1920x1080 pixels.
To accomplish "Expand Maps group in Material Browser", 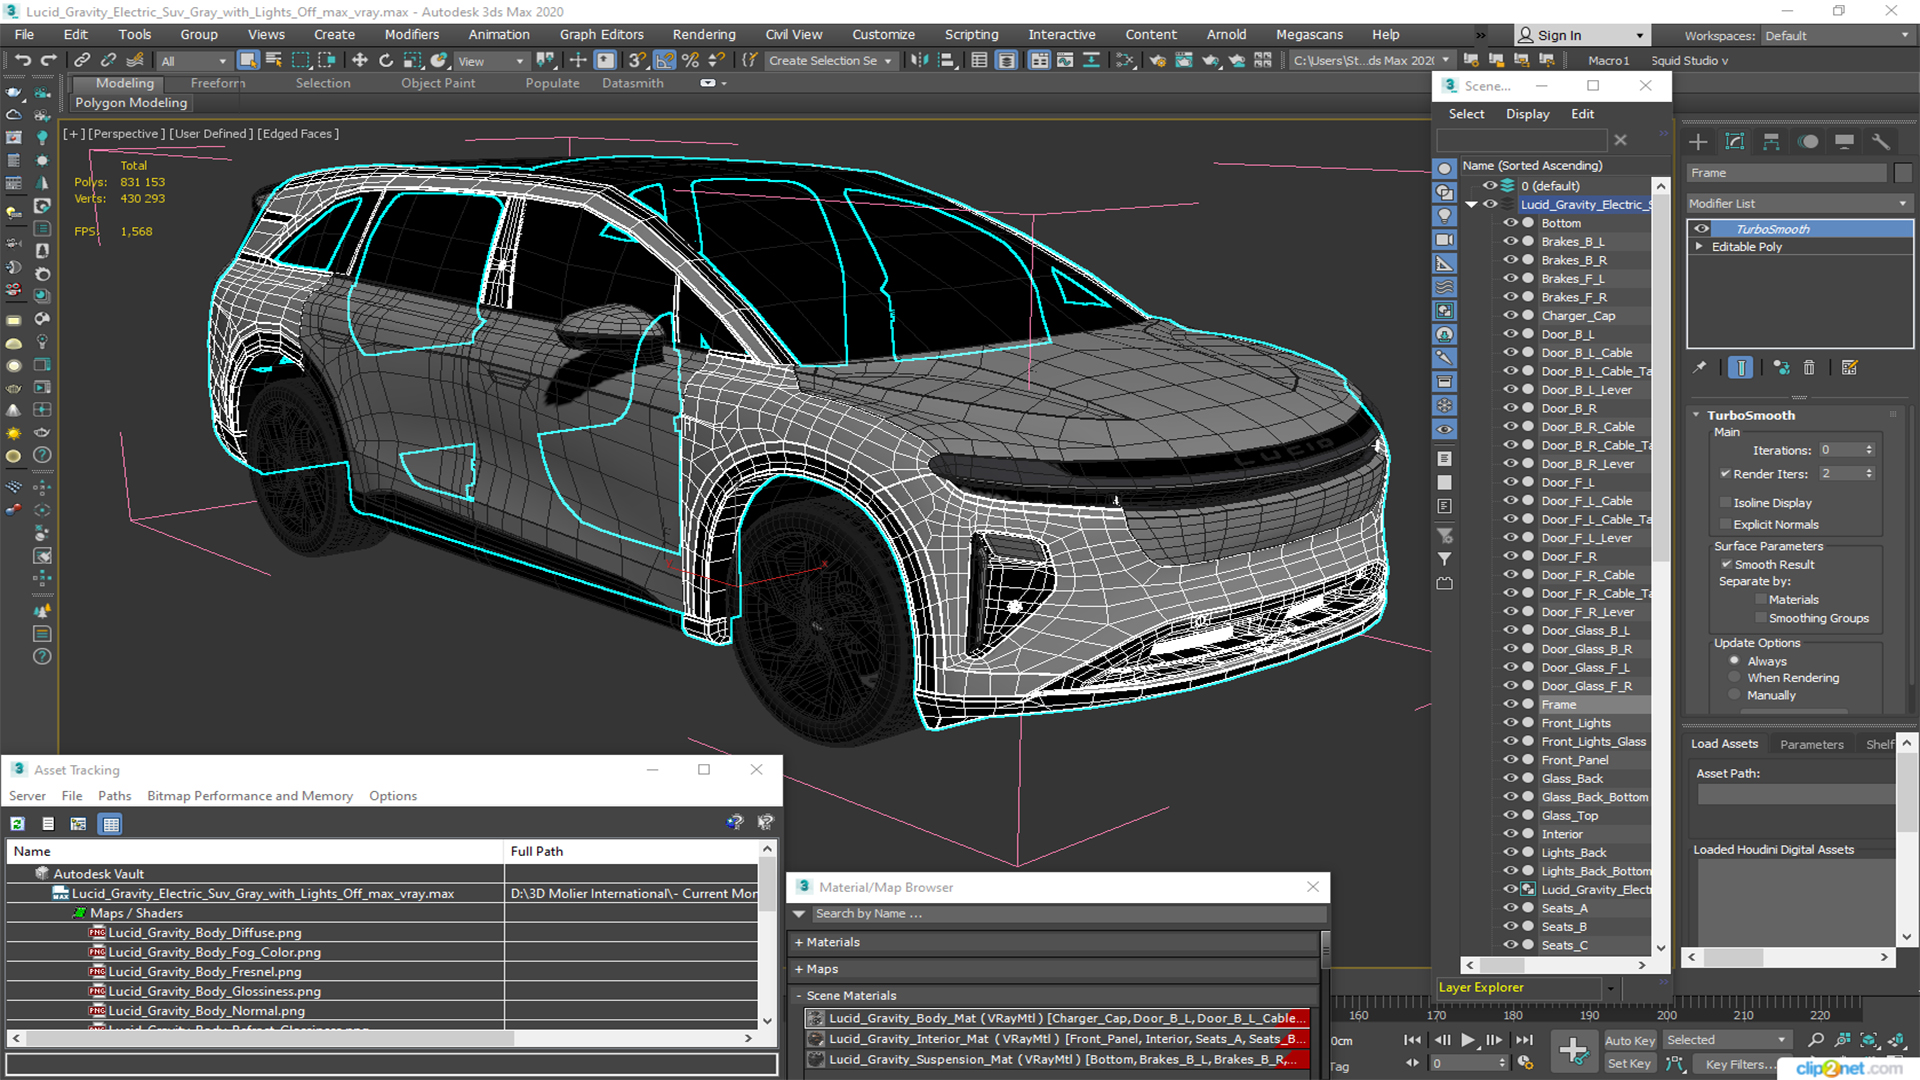I will coord(799,969).
